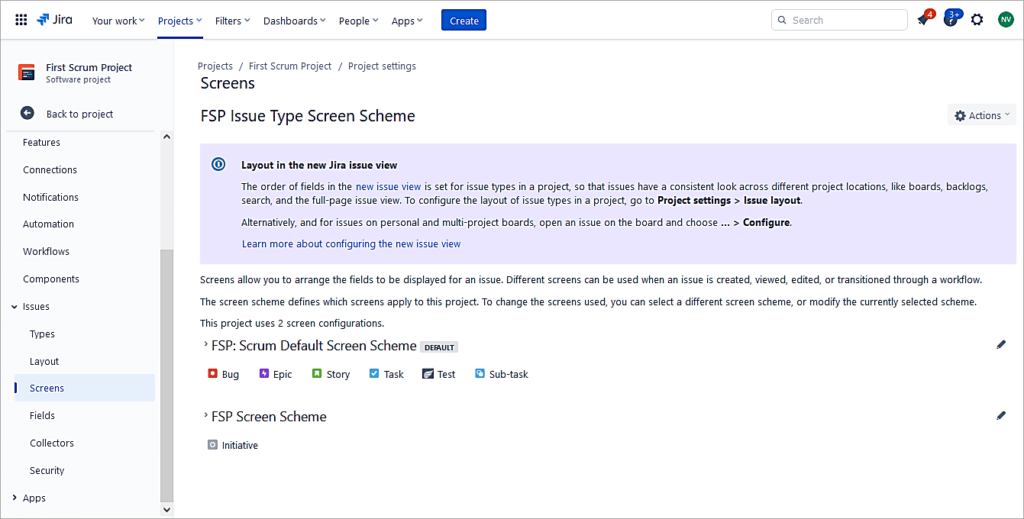Image resolution: width=1024 pixels, height=519 pixels.
Task: Click the Task issue type icon
Action: click(374, 373)
